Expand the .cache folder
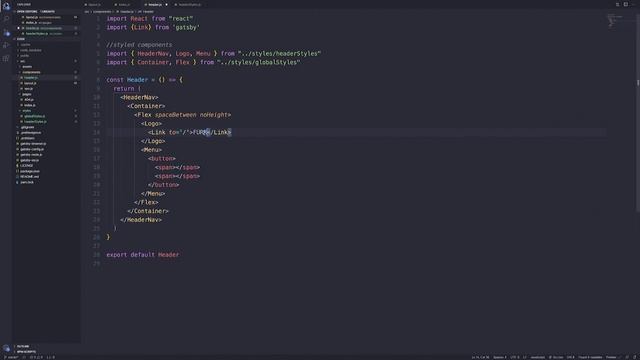 [25, 44]
